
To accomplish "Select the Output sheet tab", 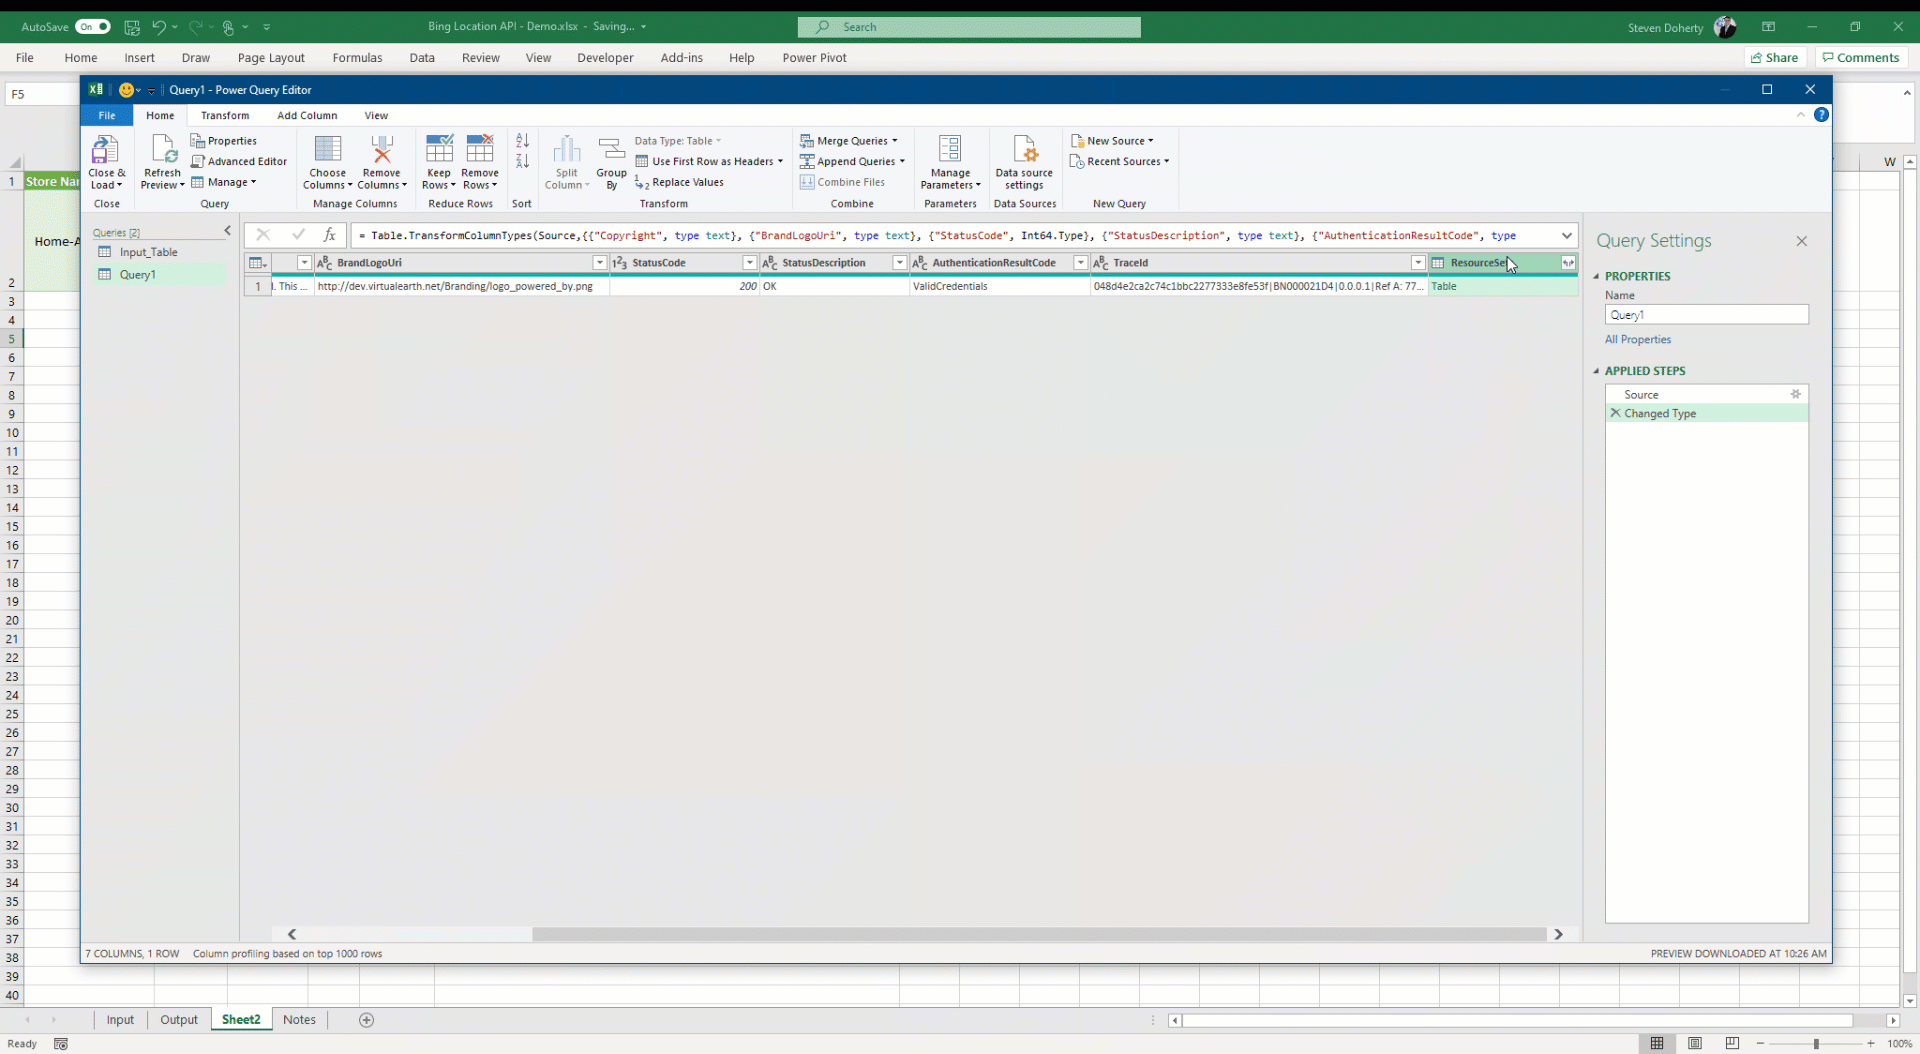I will pyautogui.click(x=179, y=1020).
